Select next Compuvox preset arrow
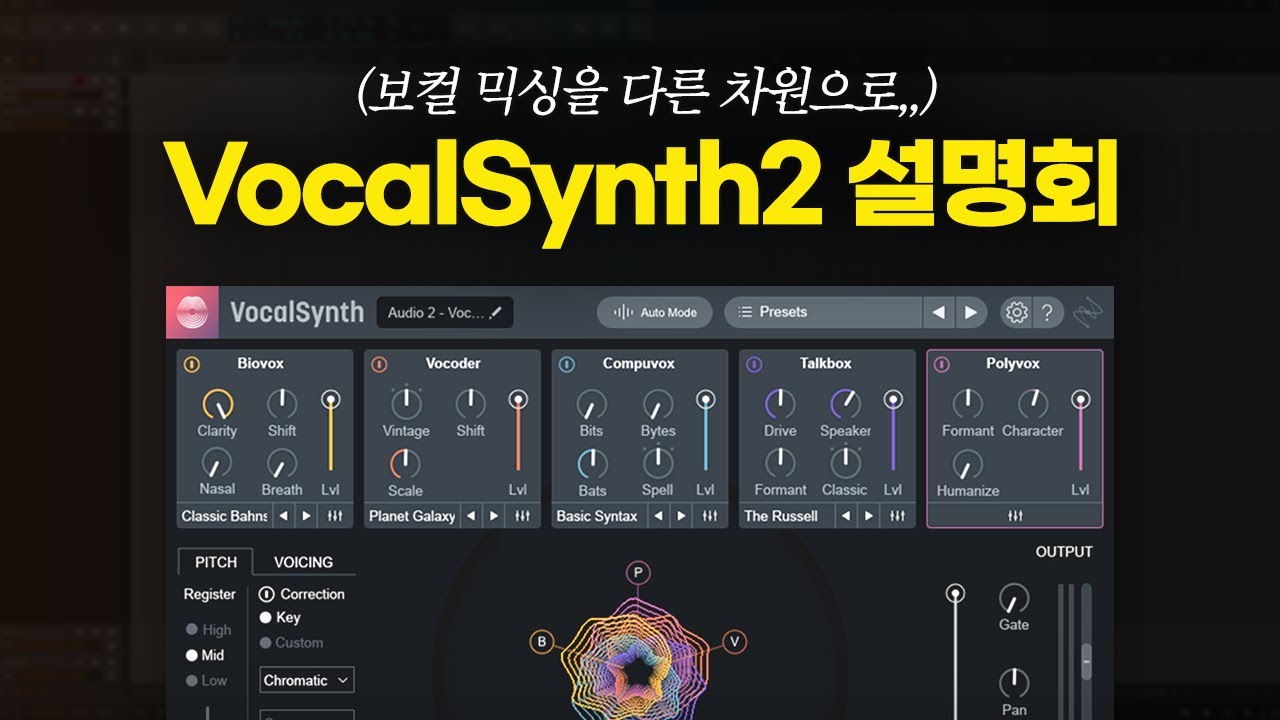This screenshot has width=1280, height=720. click(x=682, y=516)
